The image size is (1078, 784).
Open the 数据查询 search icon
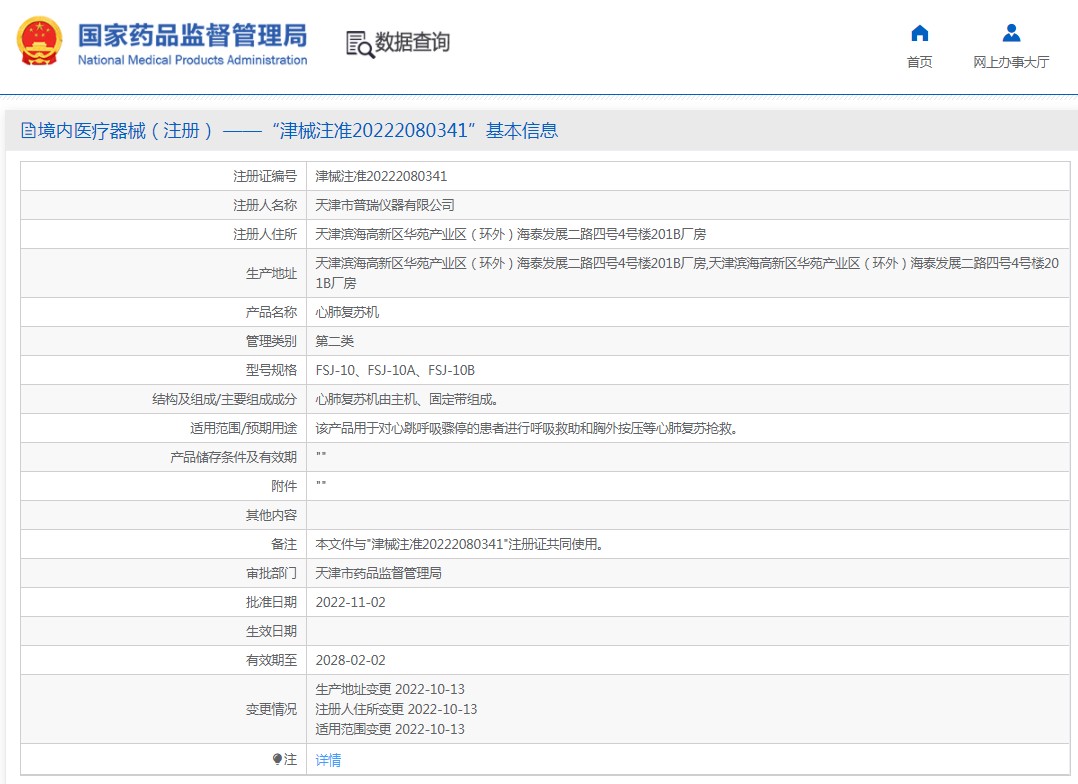(360, 44)
